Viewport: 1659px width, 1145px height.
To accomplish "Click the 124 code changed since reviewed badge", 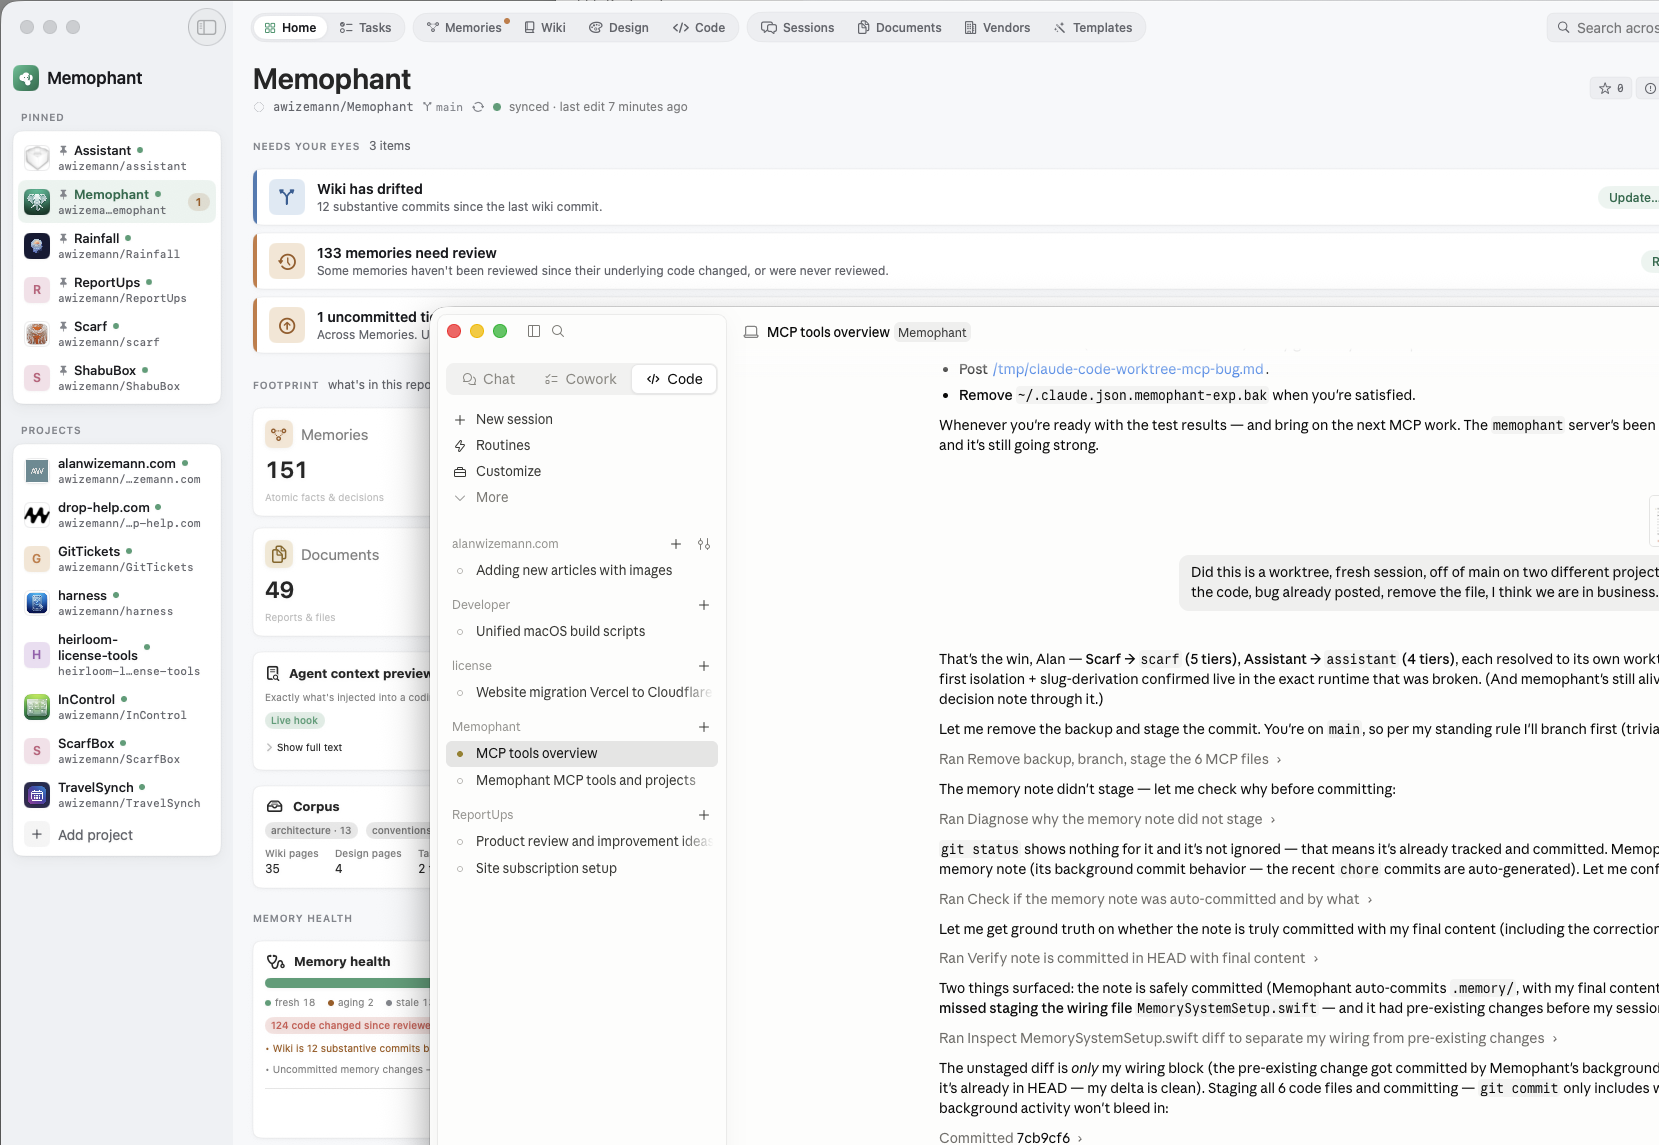I will tap(348, 1025).
